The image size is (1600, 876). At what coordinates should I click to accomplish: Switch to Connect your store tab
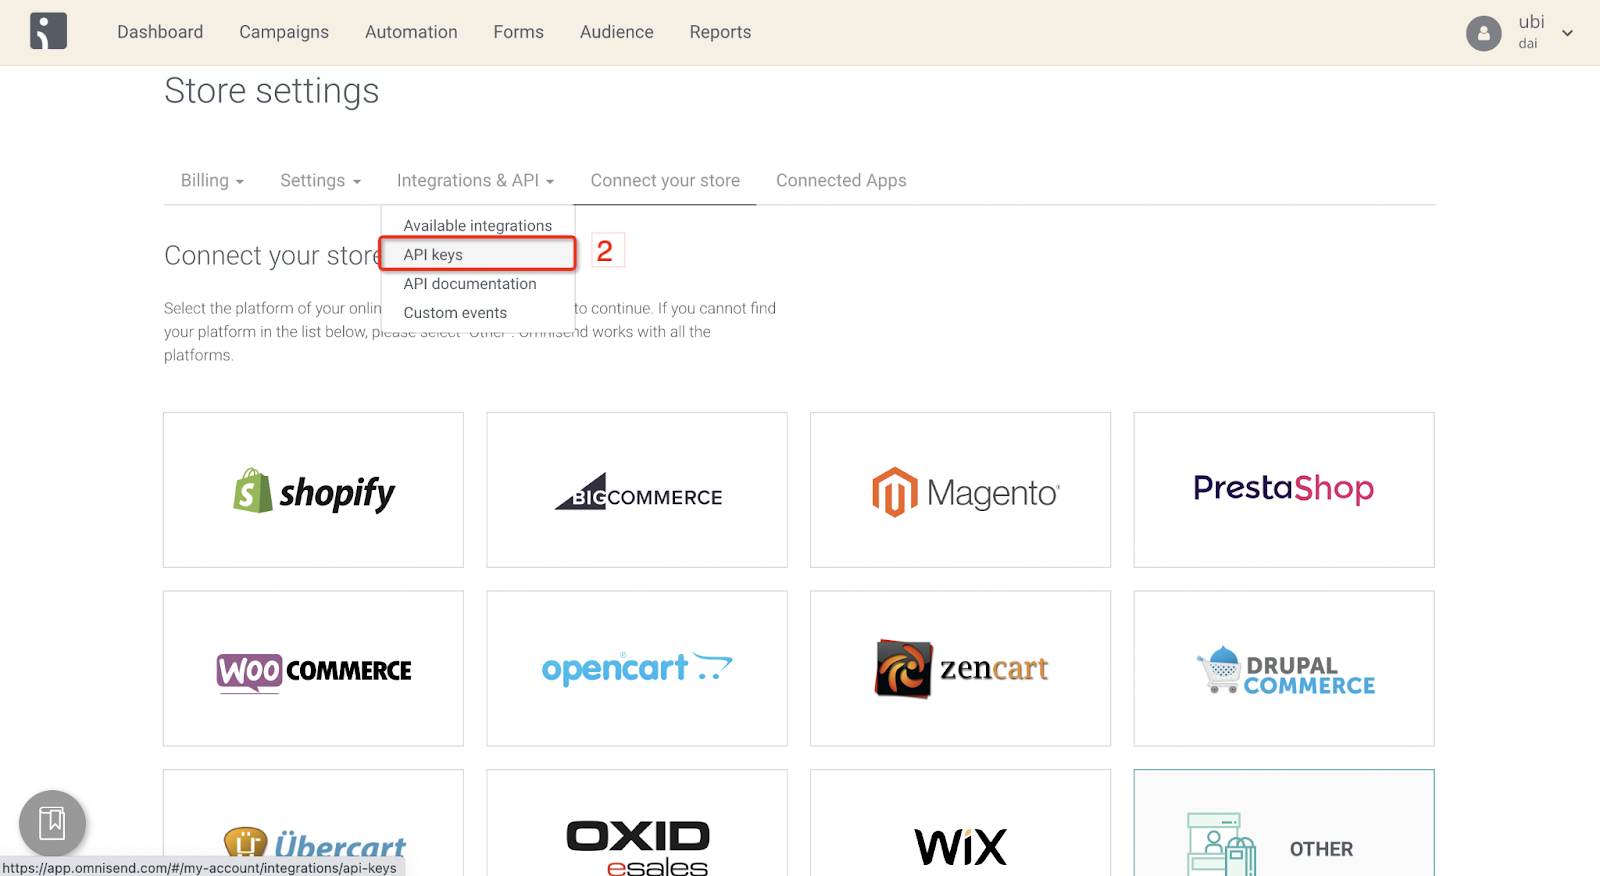665,180
